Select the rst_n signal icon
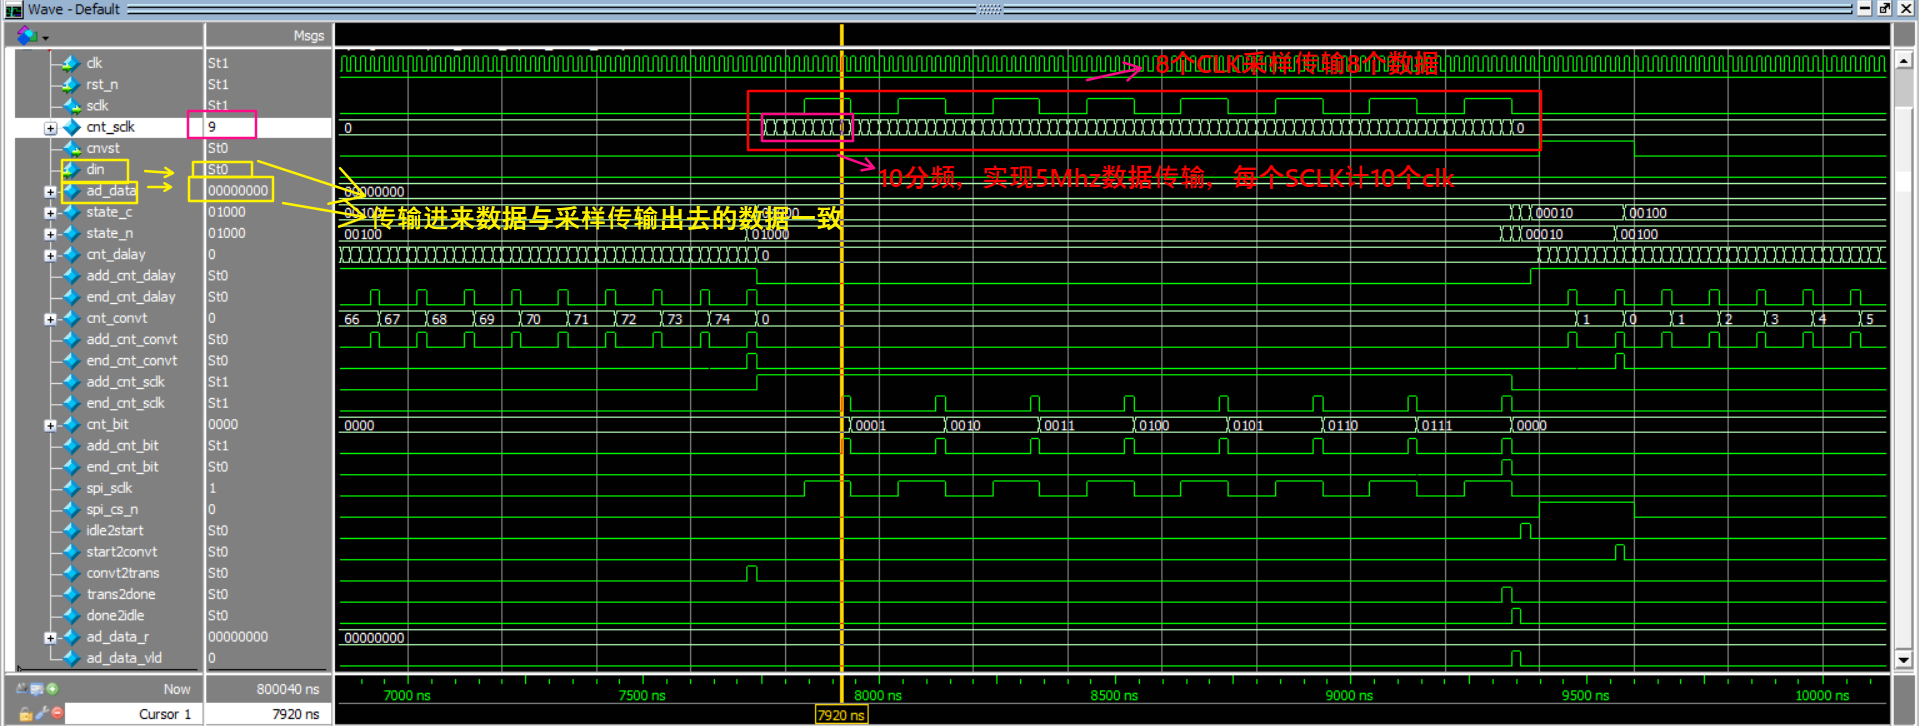 pyautogui.click(x=71, y=84)
